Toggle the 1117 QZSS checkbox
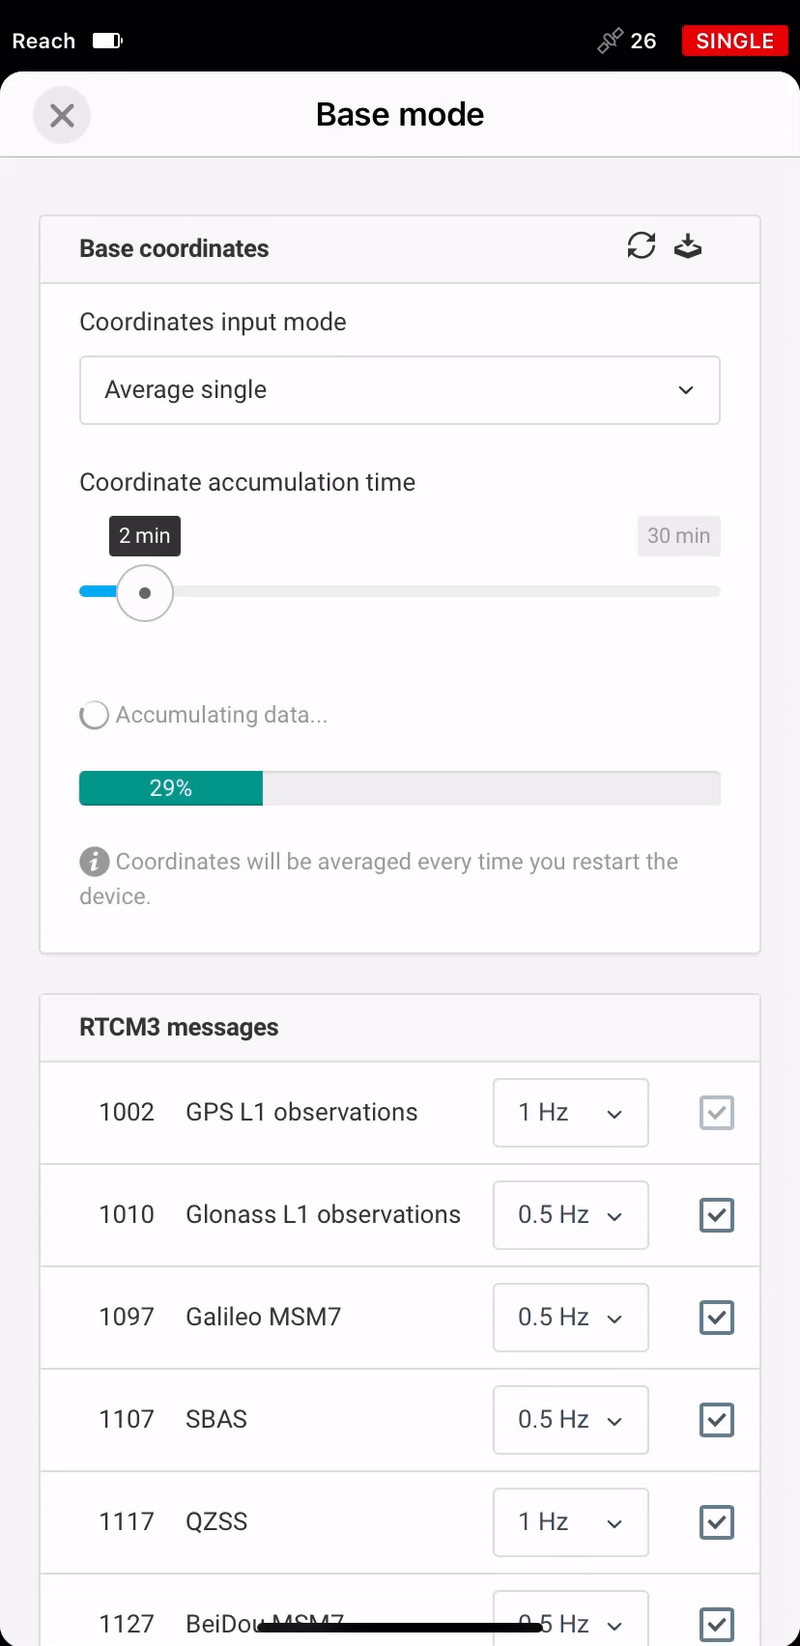 coord(717,1522)
